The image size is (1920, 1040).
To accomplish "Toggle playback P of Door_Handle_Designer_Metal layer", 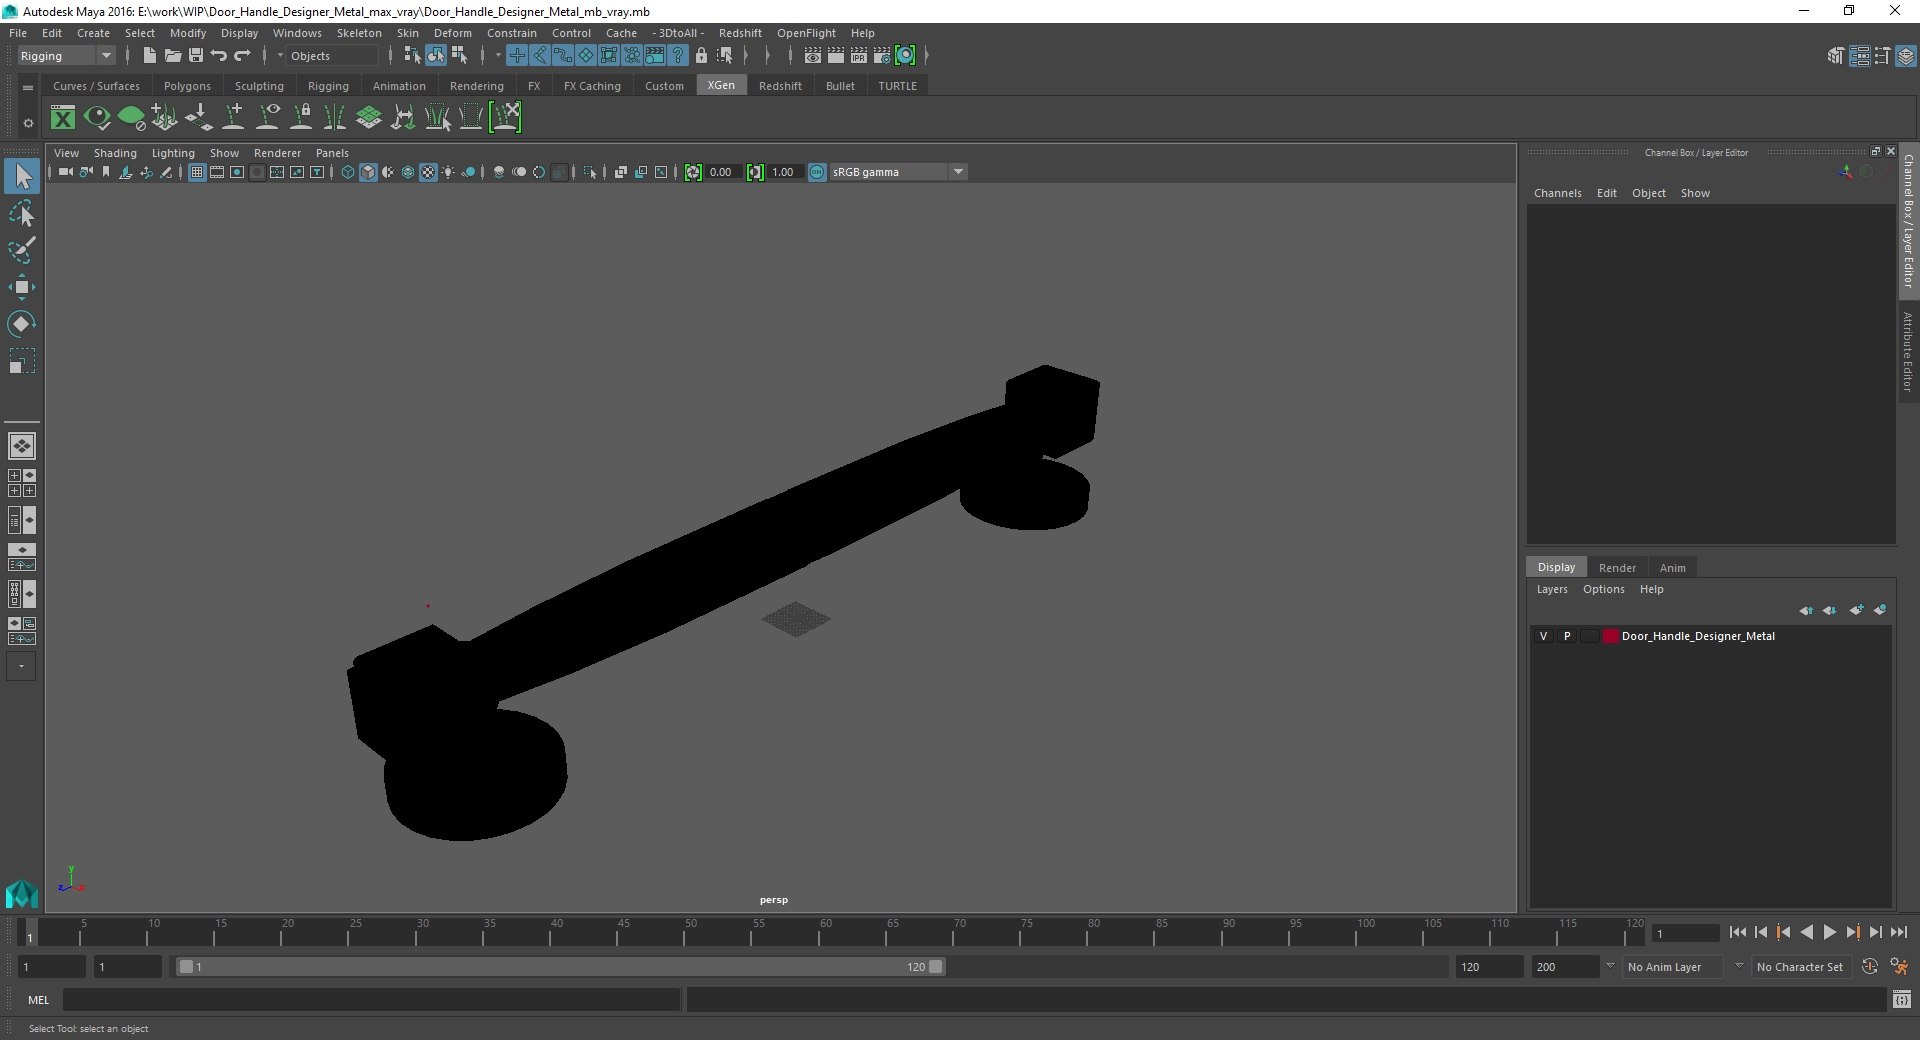I will (1567, 636).
